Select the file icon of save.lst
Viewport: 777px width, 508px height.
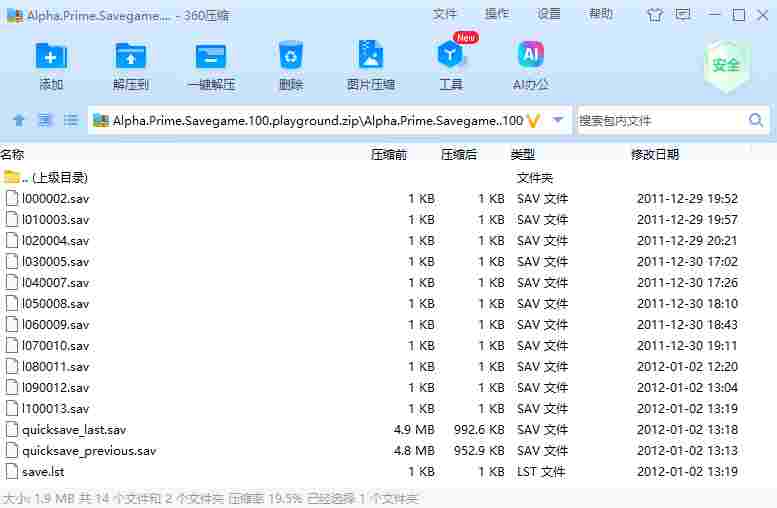pyautogui.click(x=12, y=471)
